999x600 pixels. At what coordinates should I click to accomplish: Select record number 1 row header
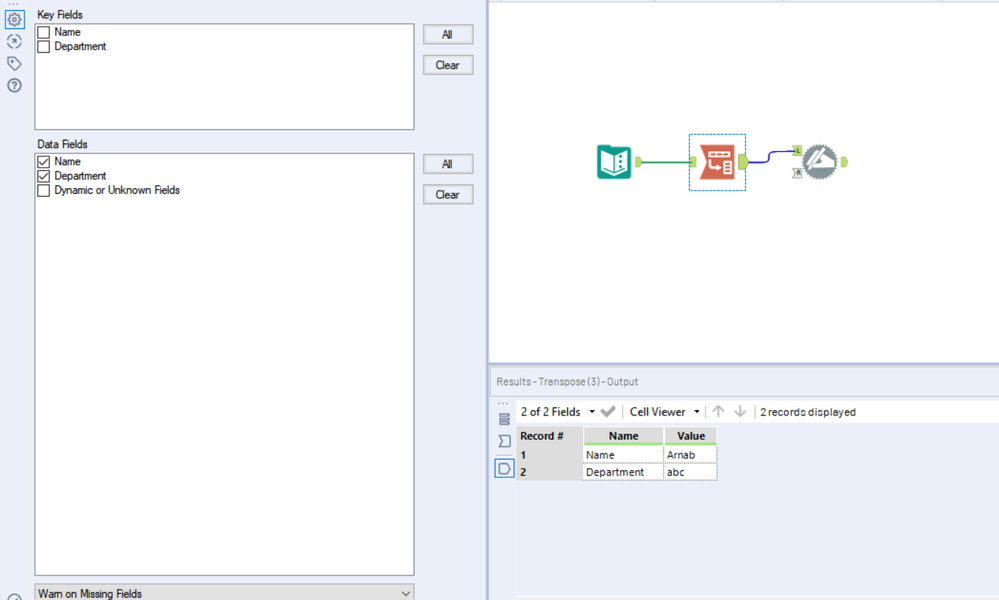coord(549,455)
